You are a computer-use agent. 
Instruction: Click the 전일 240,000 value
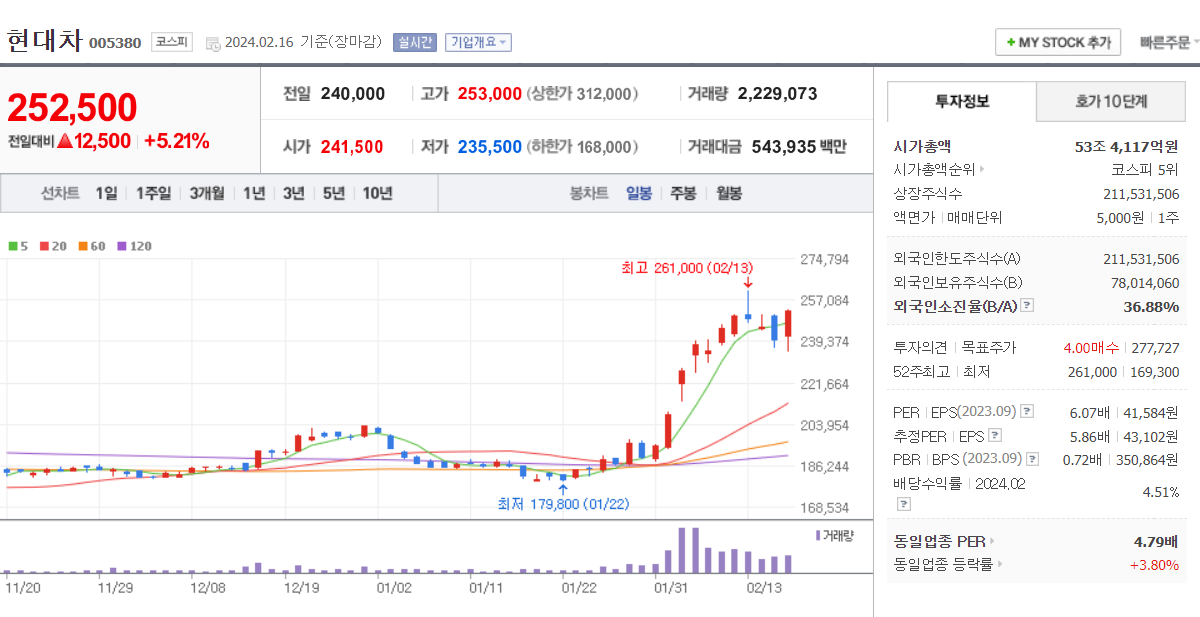(x=352, y=94)
